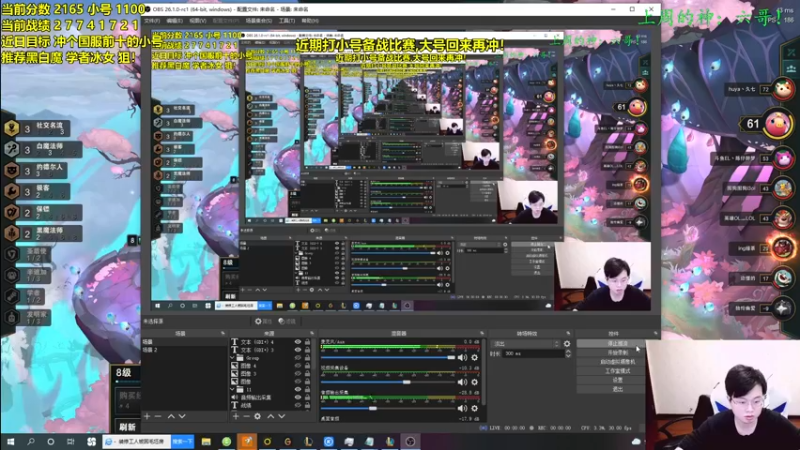Open File Explorer from taskbar

pyautogui.click(x=206, y=441)
